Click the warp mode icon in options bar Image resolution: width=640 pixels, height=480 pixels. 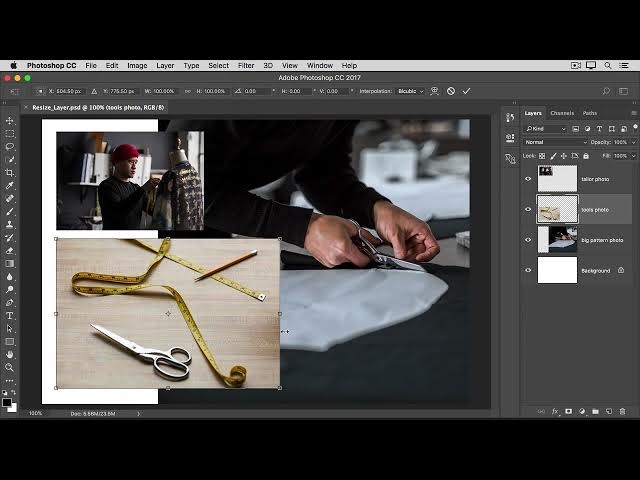(x=436, y=91)
